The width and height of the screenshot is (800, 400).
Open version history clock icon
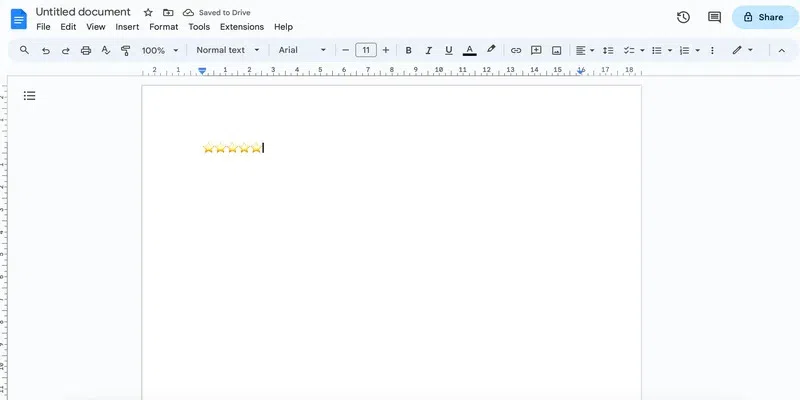[683, 17]
